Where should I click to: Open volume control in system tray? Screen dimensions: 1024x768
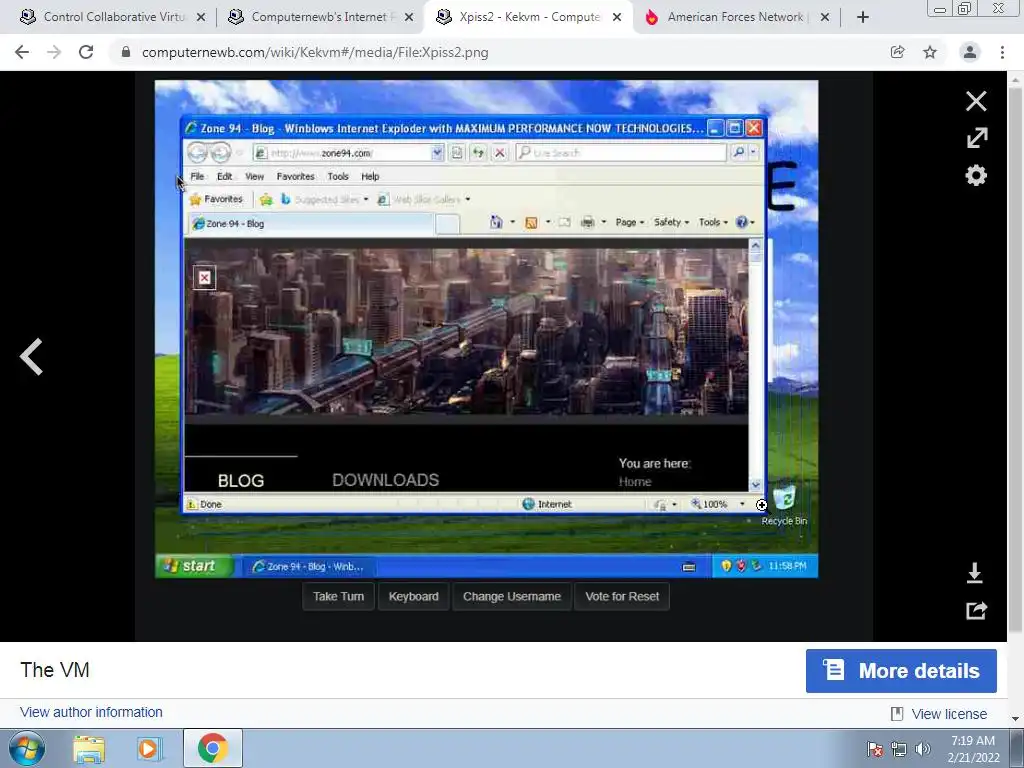tap(923, 749)
